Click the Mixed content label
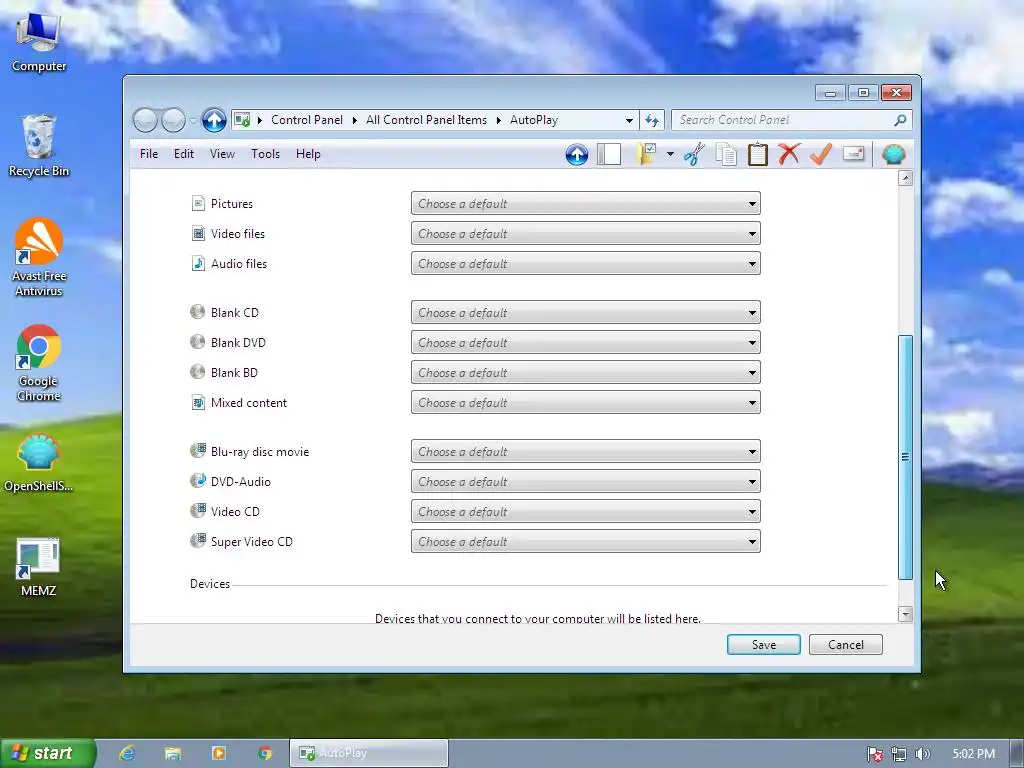The height and width of the screenshot is (768, 1024). 249,403
